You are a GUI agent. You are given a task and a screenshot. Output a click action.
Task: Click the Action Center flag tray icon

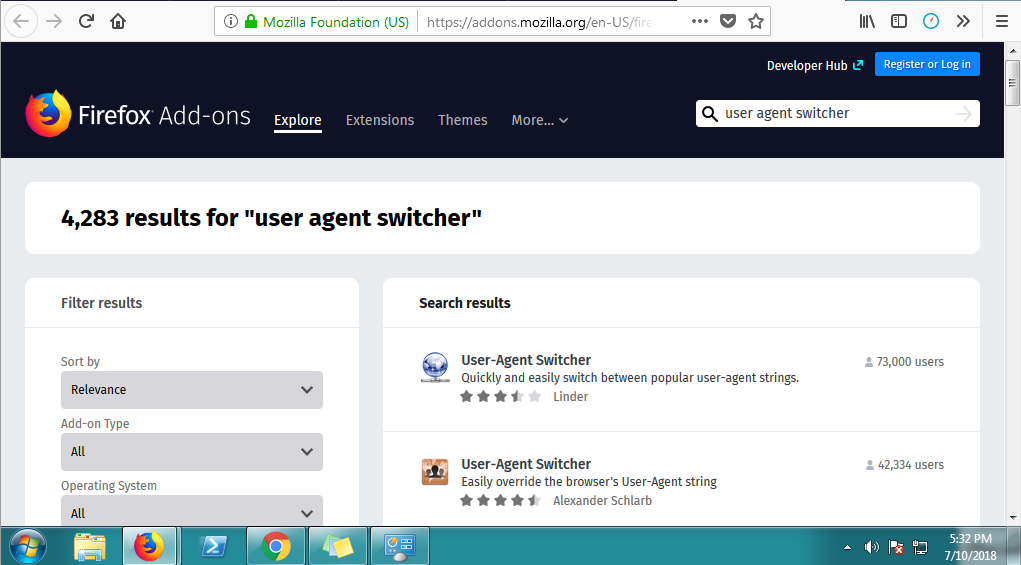coord(896,547)
